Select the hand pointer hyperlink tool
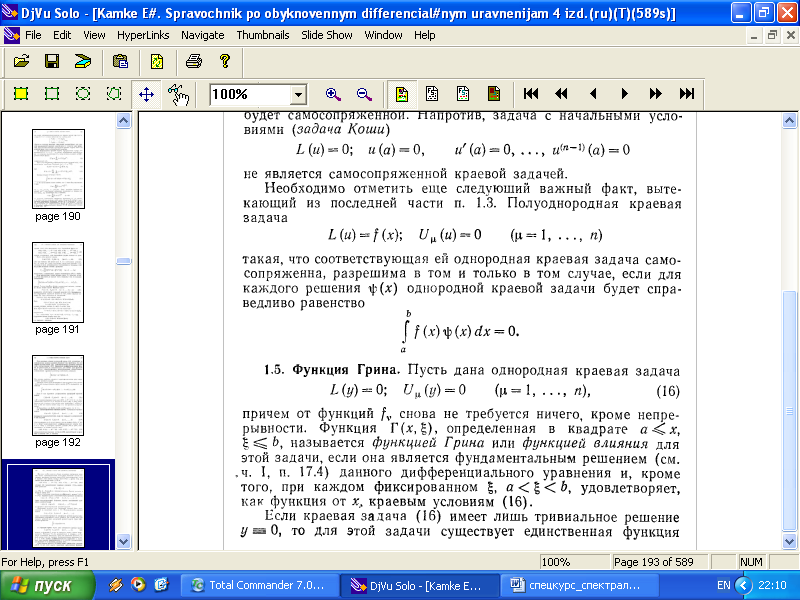Image resolution: width=800 pixels, height=600 pixels. coord(178,94)
